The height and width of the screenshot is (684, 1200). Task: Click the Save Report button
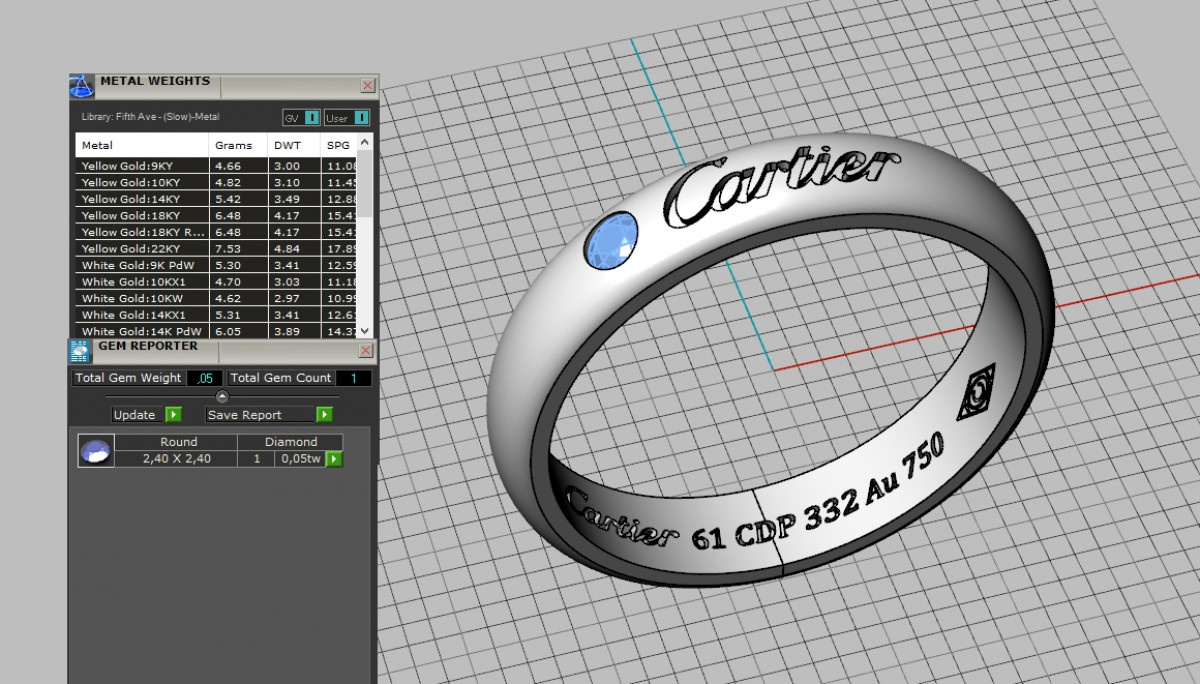coord(261,414)
